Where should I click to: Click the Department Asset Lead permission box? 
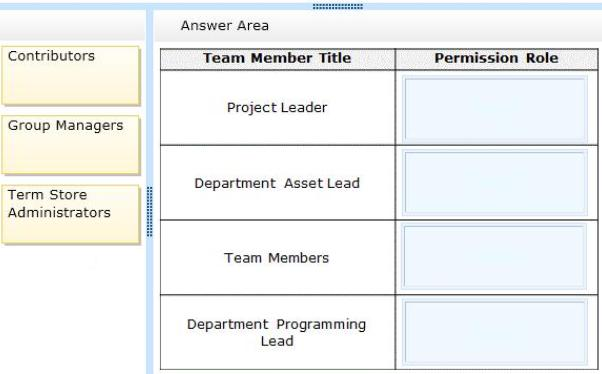(495, 183)
